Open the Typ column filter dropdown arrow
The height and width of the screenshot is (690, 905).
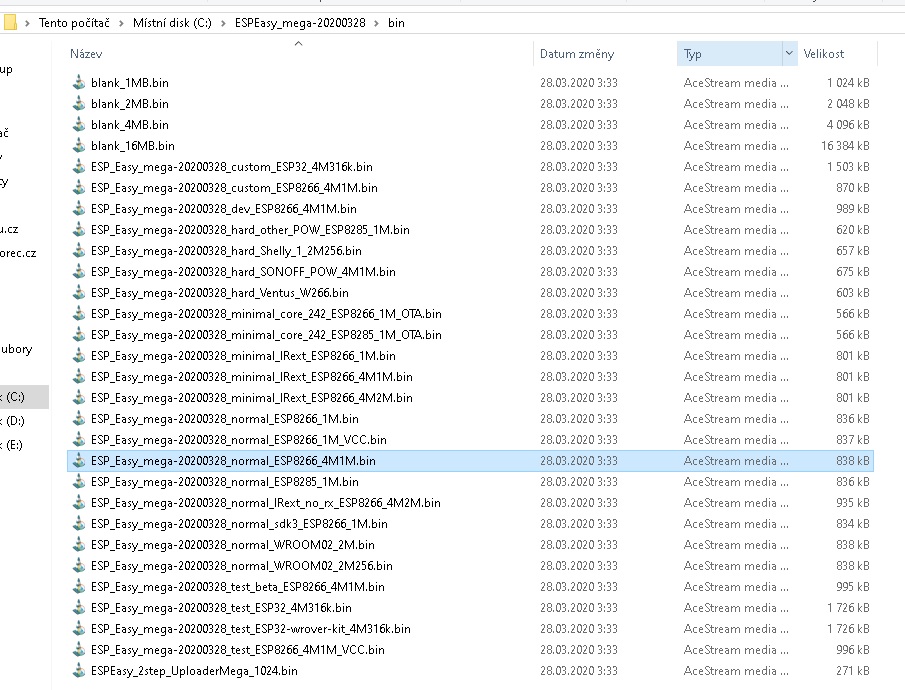click(x=789, y=54)
